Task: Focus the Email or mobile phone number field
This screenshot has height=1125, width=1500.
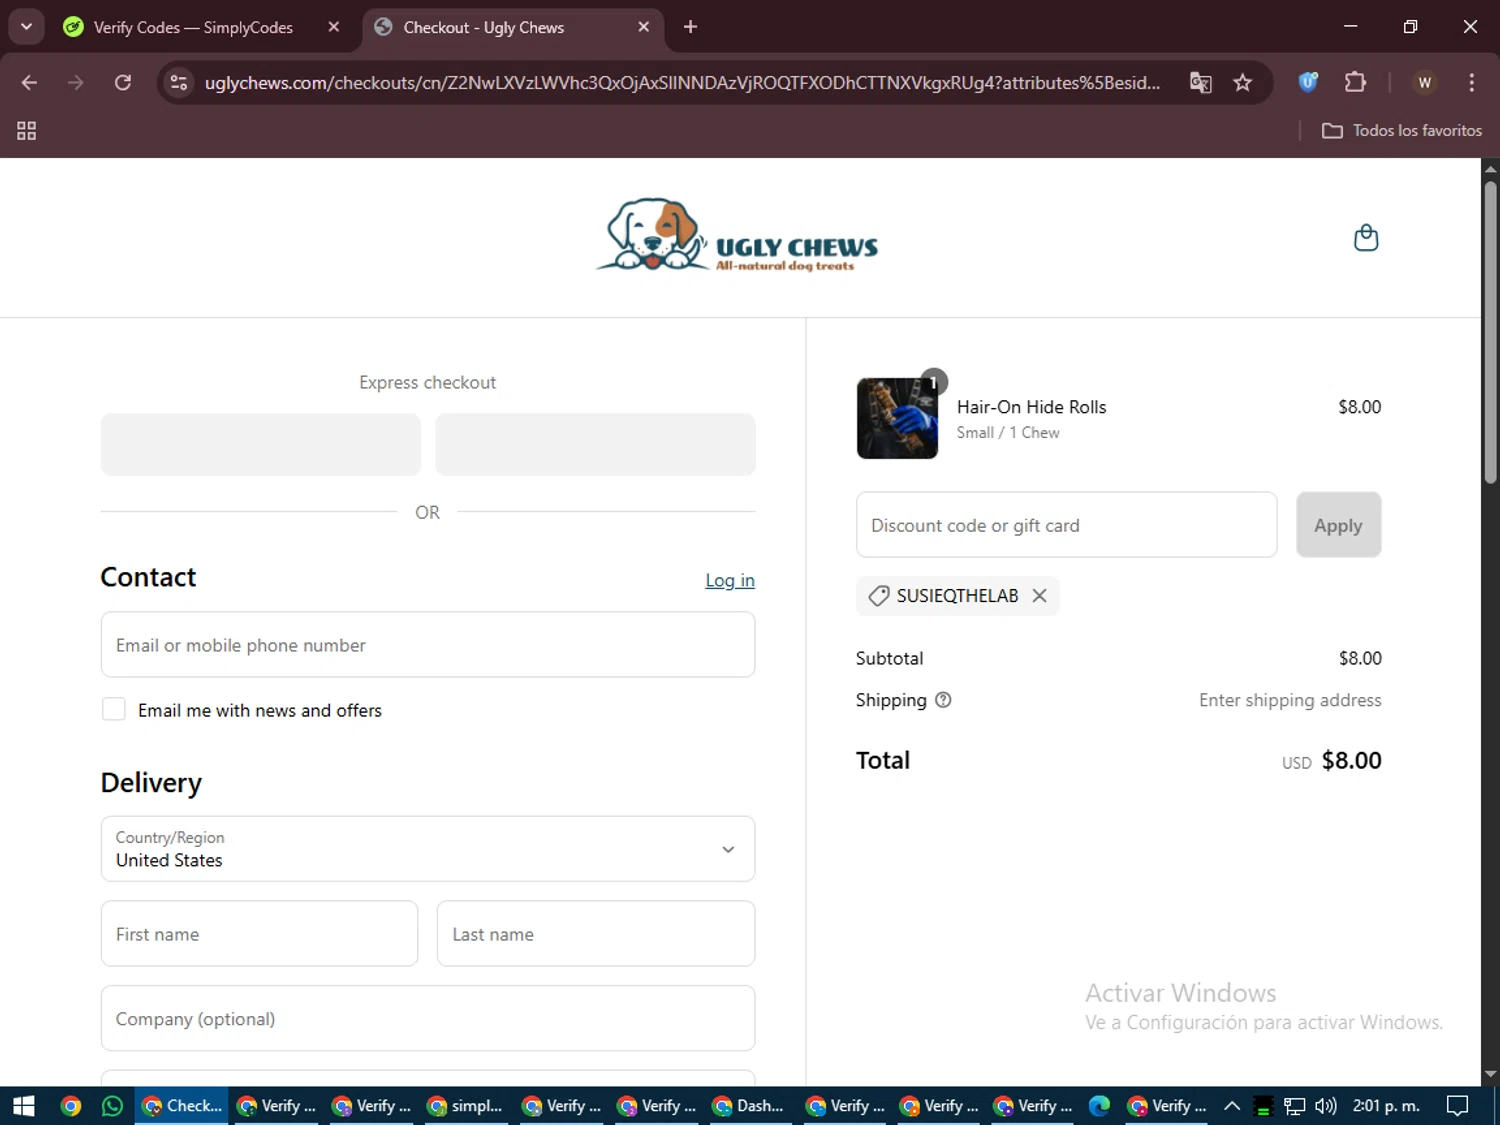Action: coord(428,645)
